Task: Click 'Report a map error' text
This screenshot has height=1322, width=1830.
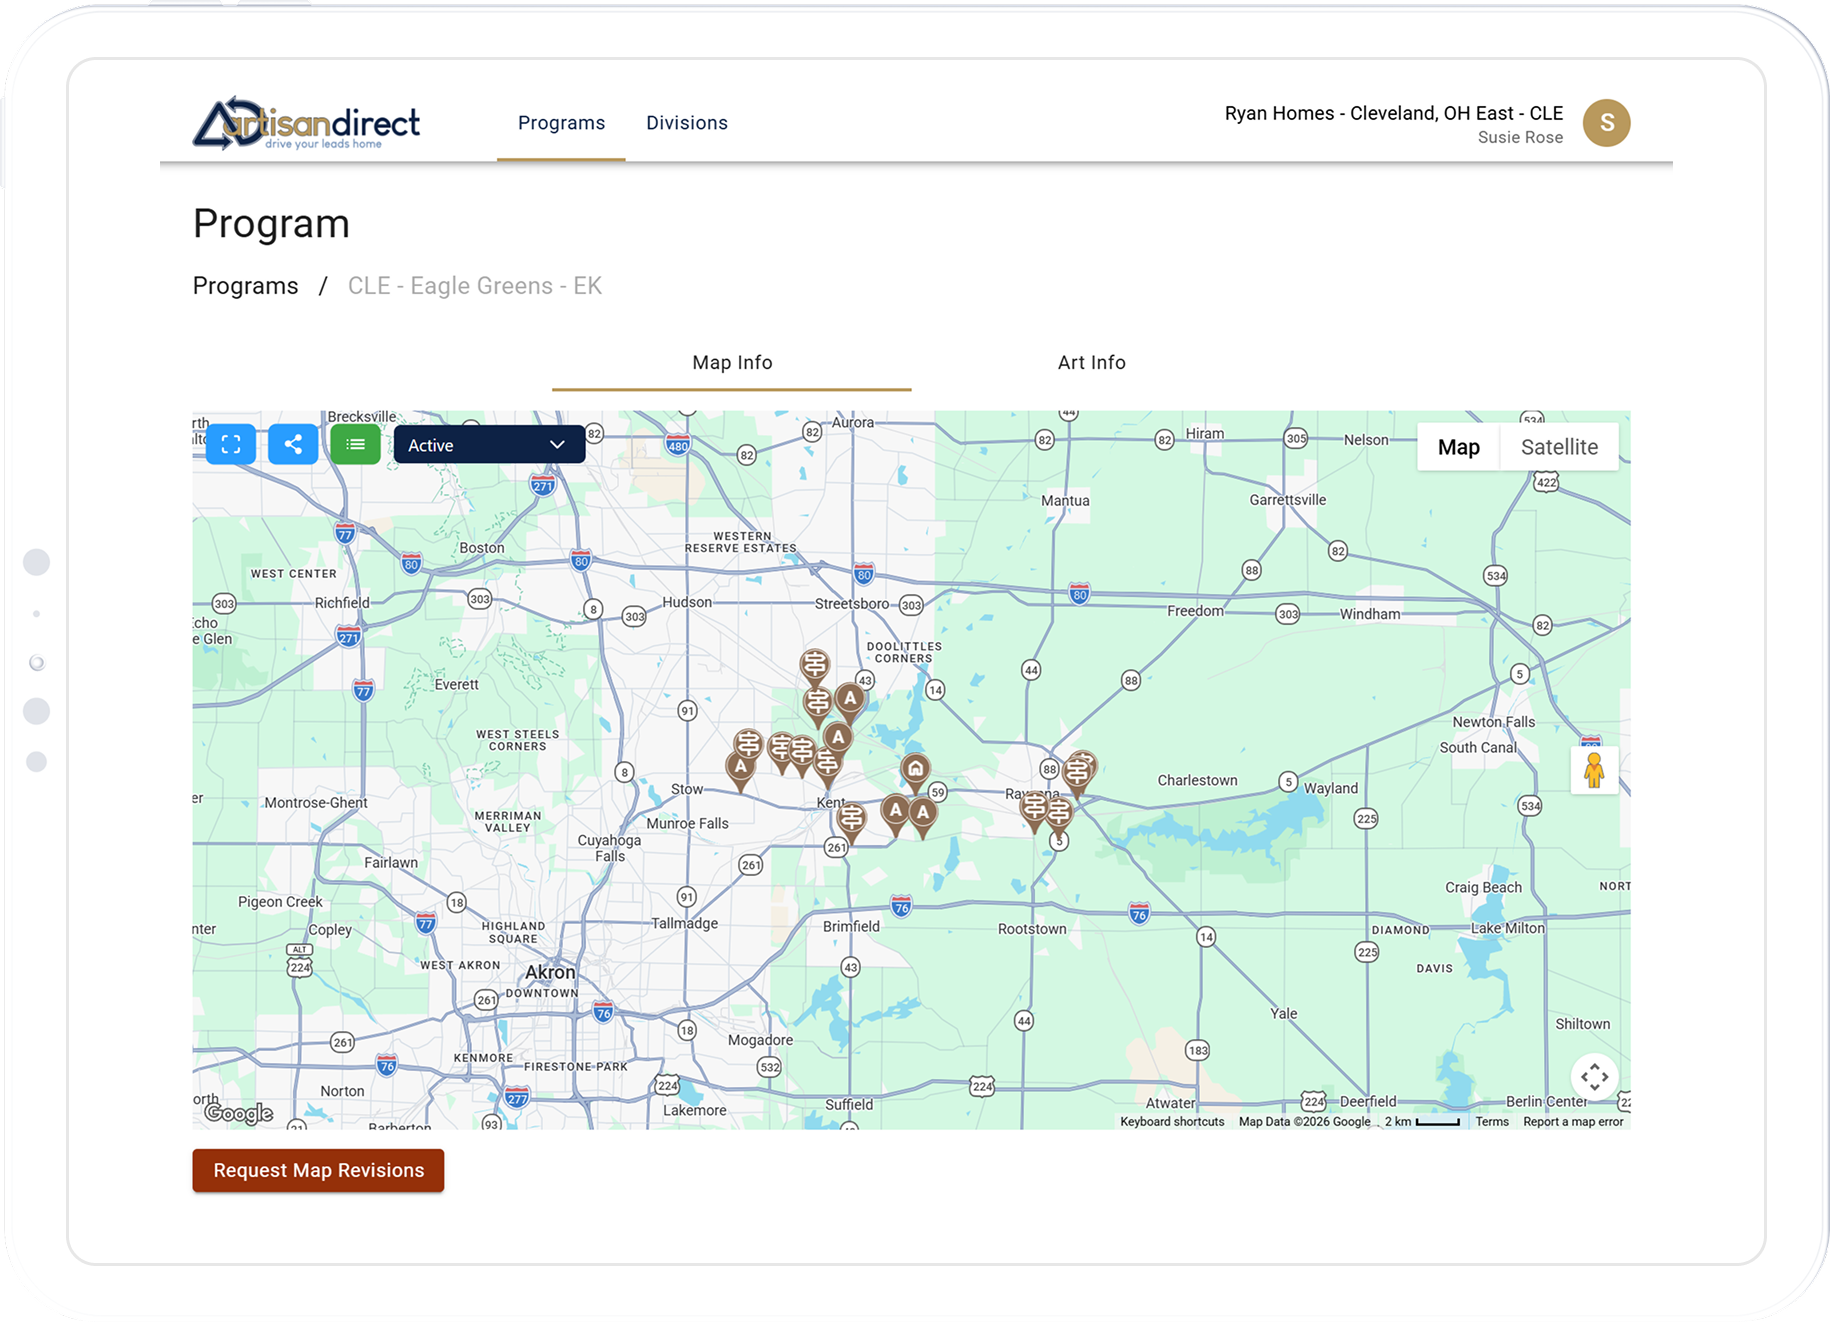Action: [x=1574, y=1121]
